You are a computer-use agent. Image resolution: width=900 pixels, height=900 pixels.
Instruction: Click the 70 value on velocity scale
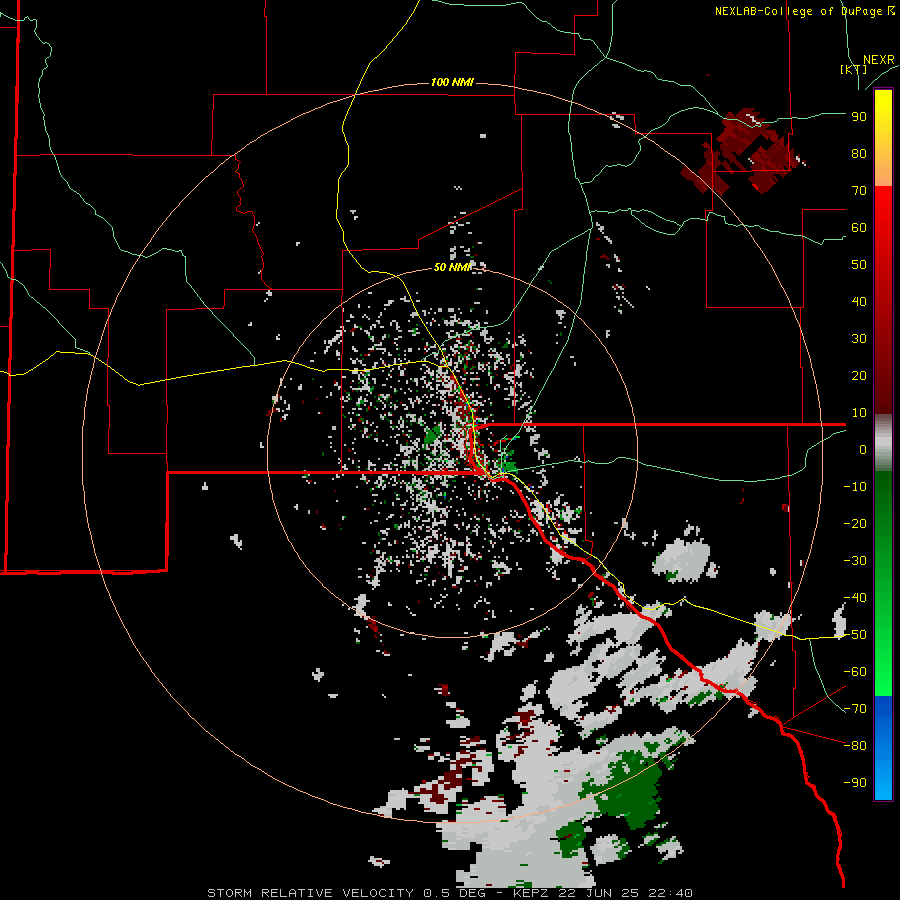pyautogui.click(x=859, y=191)
